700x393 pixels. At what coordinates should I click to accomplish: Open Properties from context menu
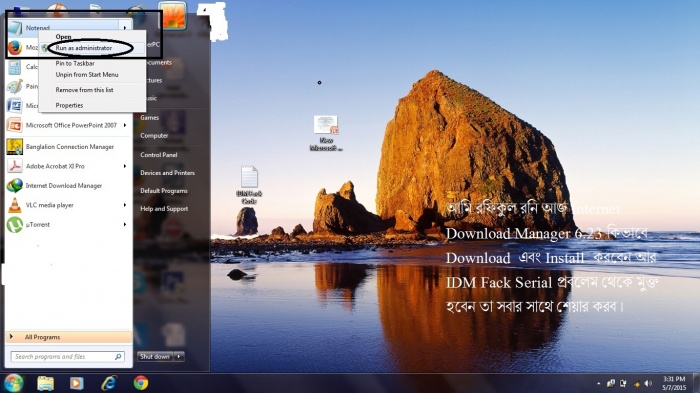pos(69,105)
